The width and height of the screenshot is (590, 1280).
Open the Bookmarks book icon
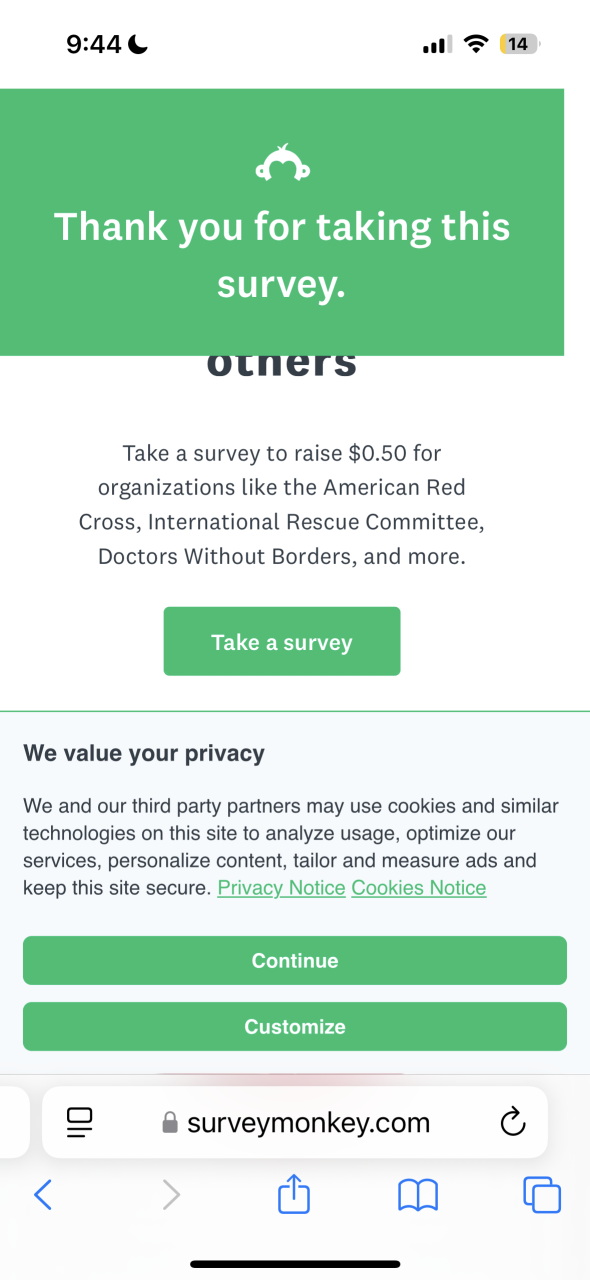(418, 1194)
